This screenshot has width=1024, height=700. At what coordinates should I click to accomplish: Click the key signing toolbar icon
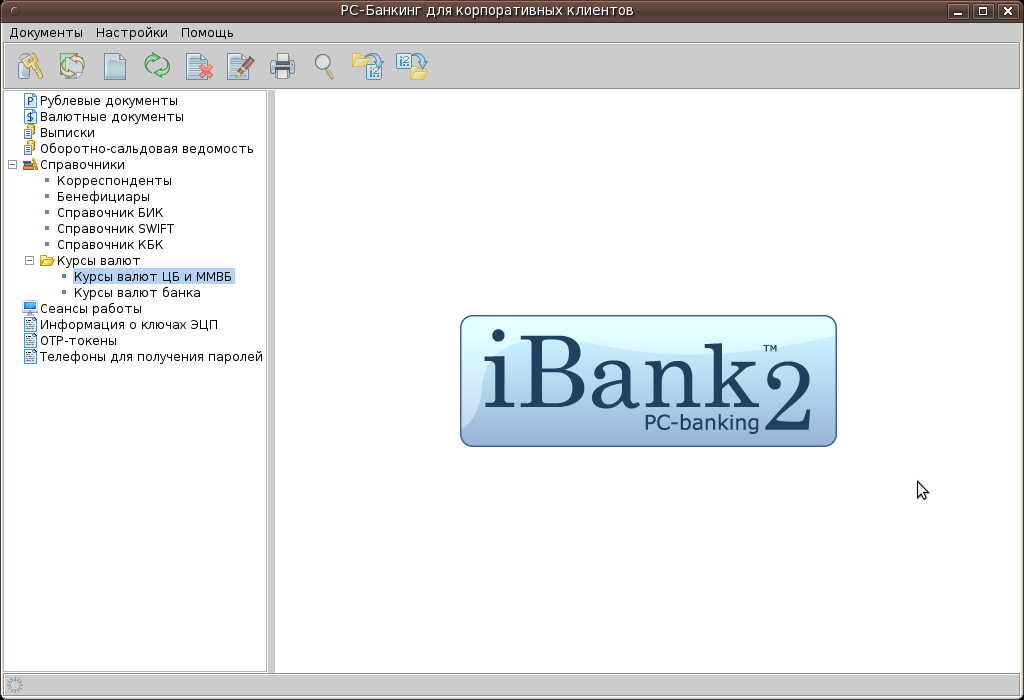(31, 67)
